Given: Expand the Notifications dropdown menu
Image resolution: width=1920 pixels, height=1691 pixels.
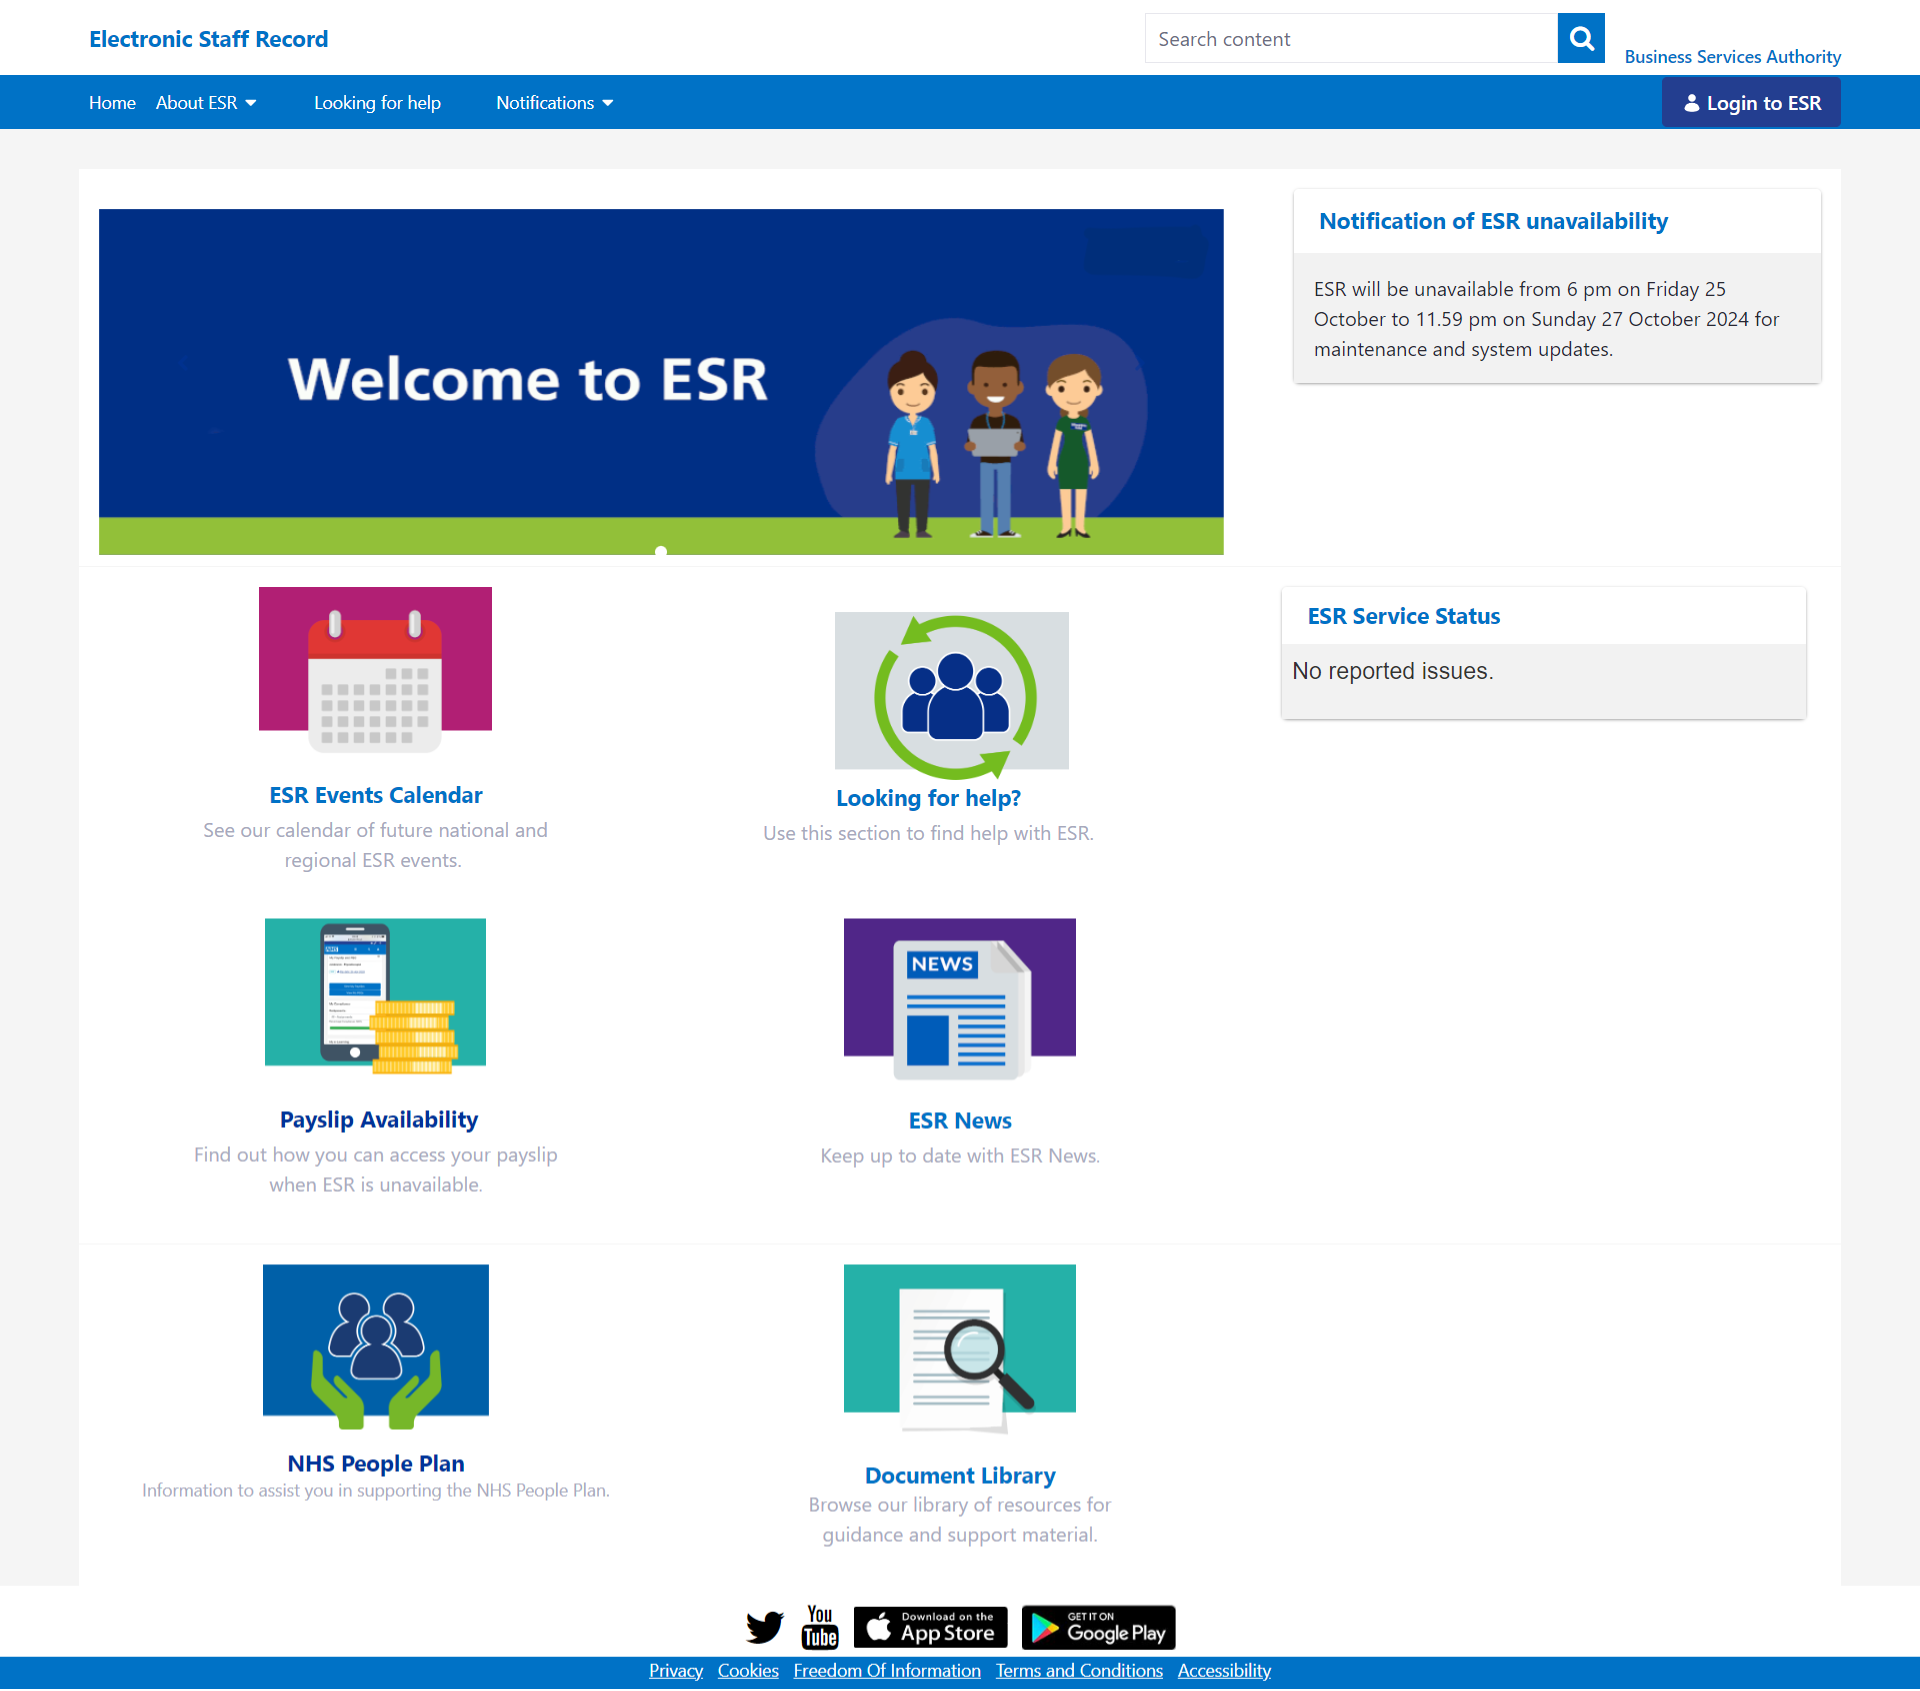Looking at the screenshot, I should pyautogui.click(x=554, y=103).
